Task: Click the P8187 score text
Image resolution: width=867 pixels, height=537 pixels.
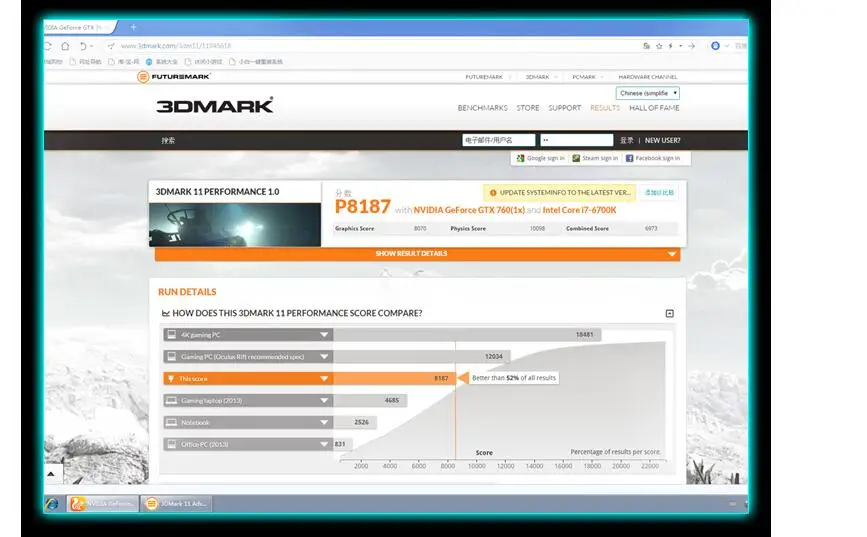Action: click(x=363, y=207)
